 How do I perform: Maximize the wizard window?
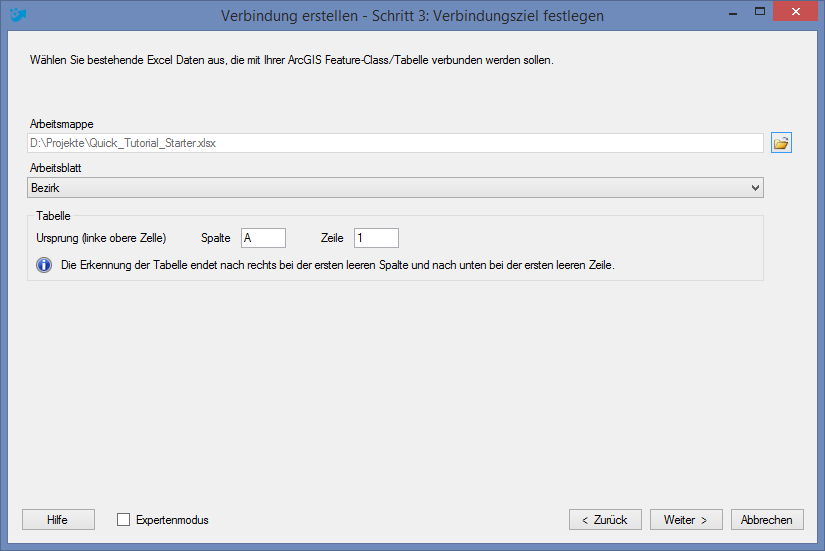tap(760, 12)
